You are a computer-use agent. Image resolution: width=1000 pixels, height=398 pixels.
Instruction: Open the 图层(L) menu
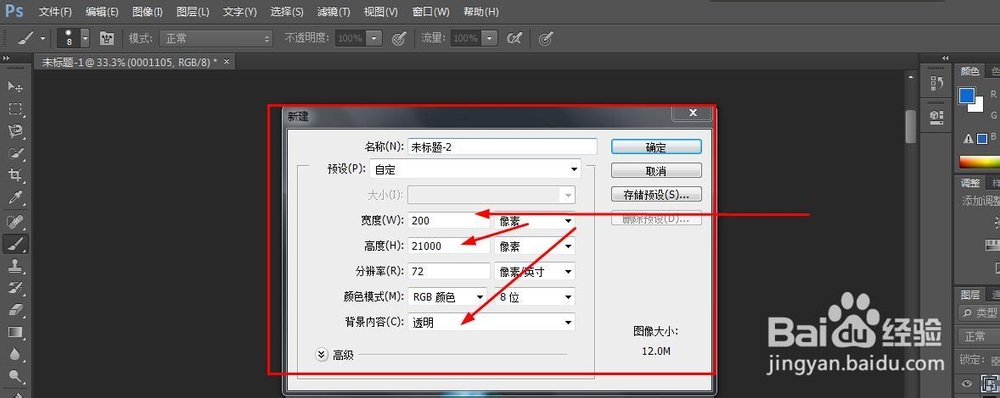click(193, 11)
